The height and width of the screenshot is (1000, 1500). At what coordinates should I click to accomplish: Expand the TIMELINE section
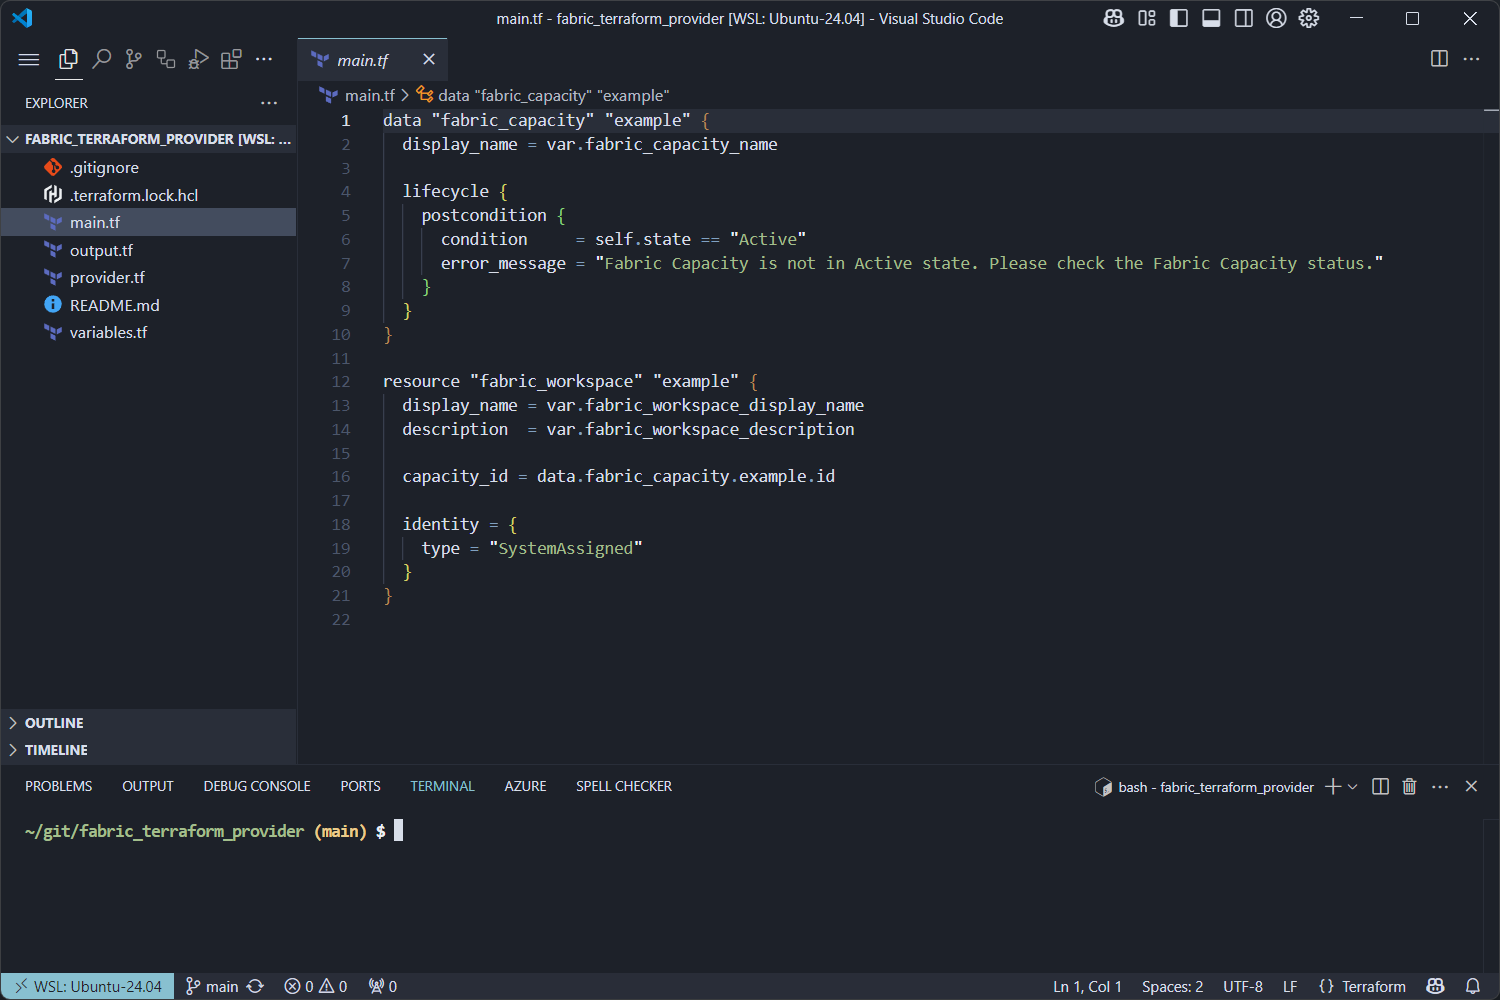[x=57, y=749]
